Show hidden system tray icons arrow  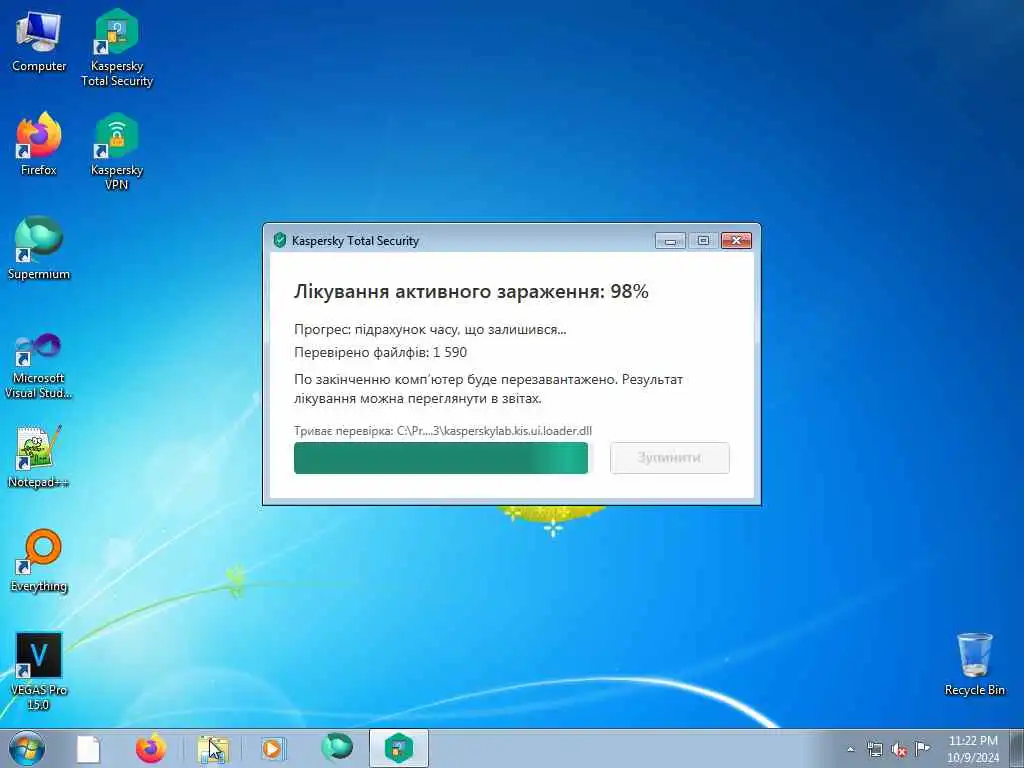[850, 750]
